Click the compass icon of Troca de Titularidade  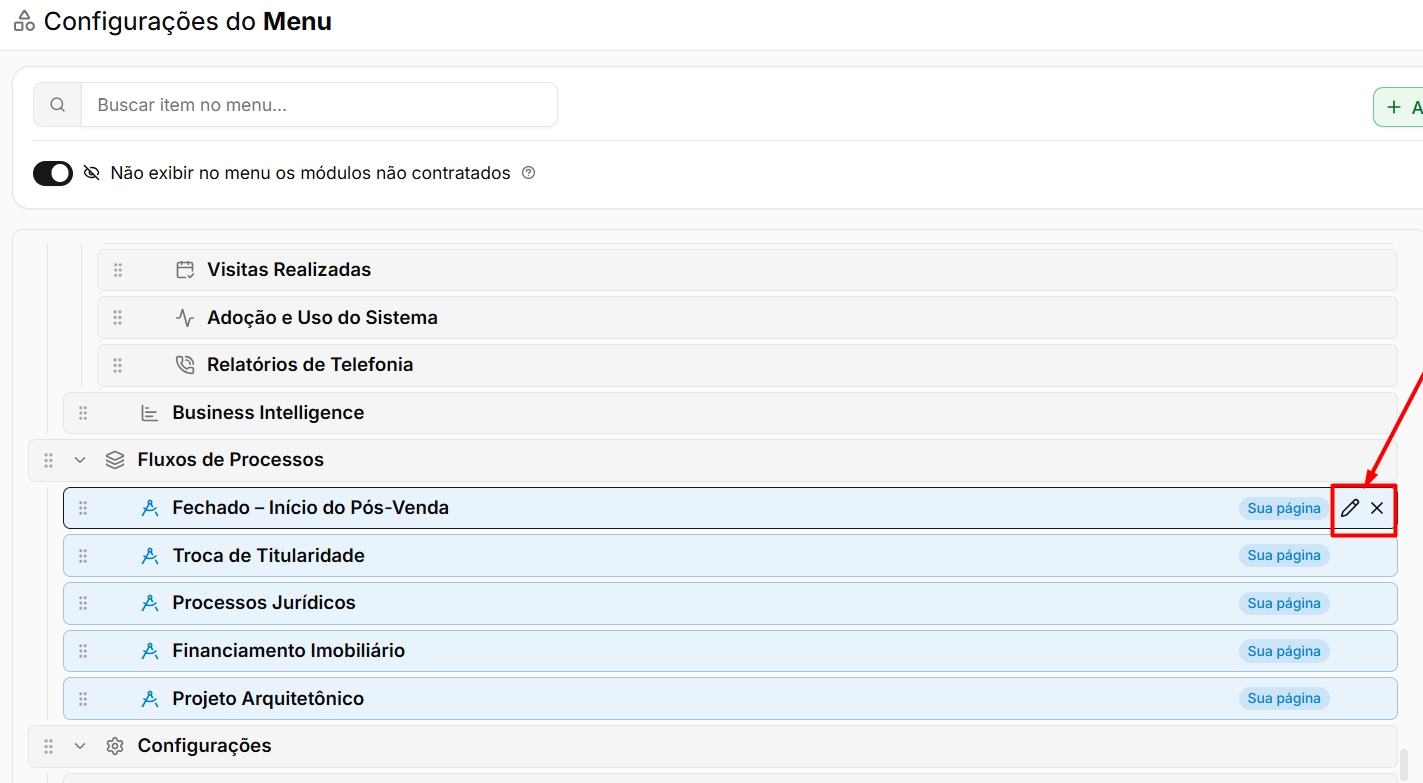pyautogui.click(x=150, y=556)
